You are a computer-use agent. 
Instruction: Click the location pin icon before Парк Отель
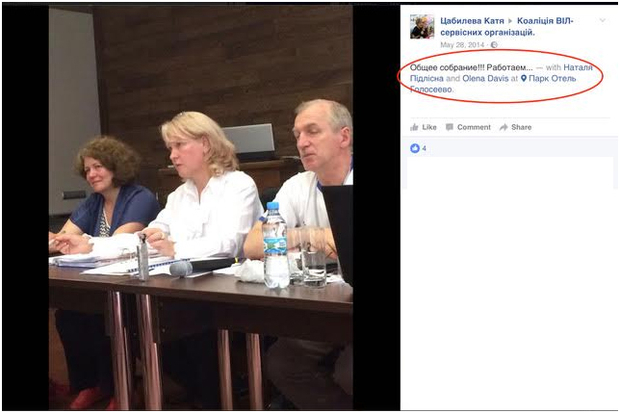(x=524, y=78)
